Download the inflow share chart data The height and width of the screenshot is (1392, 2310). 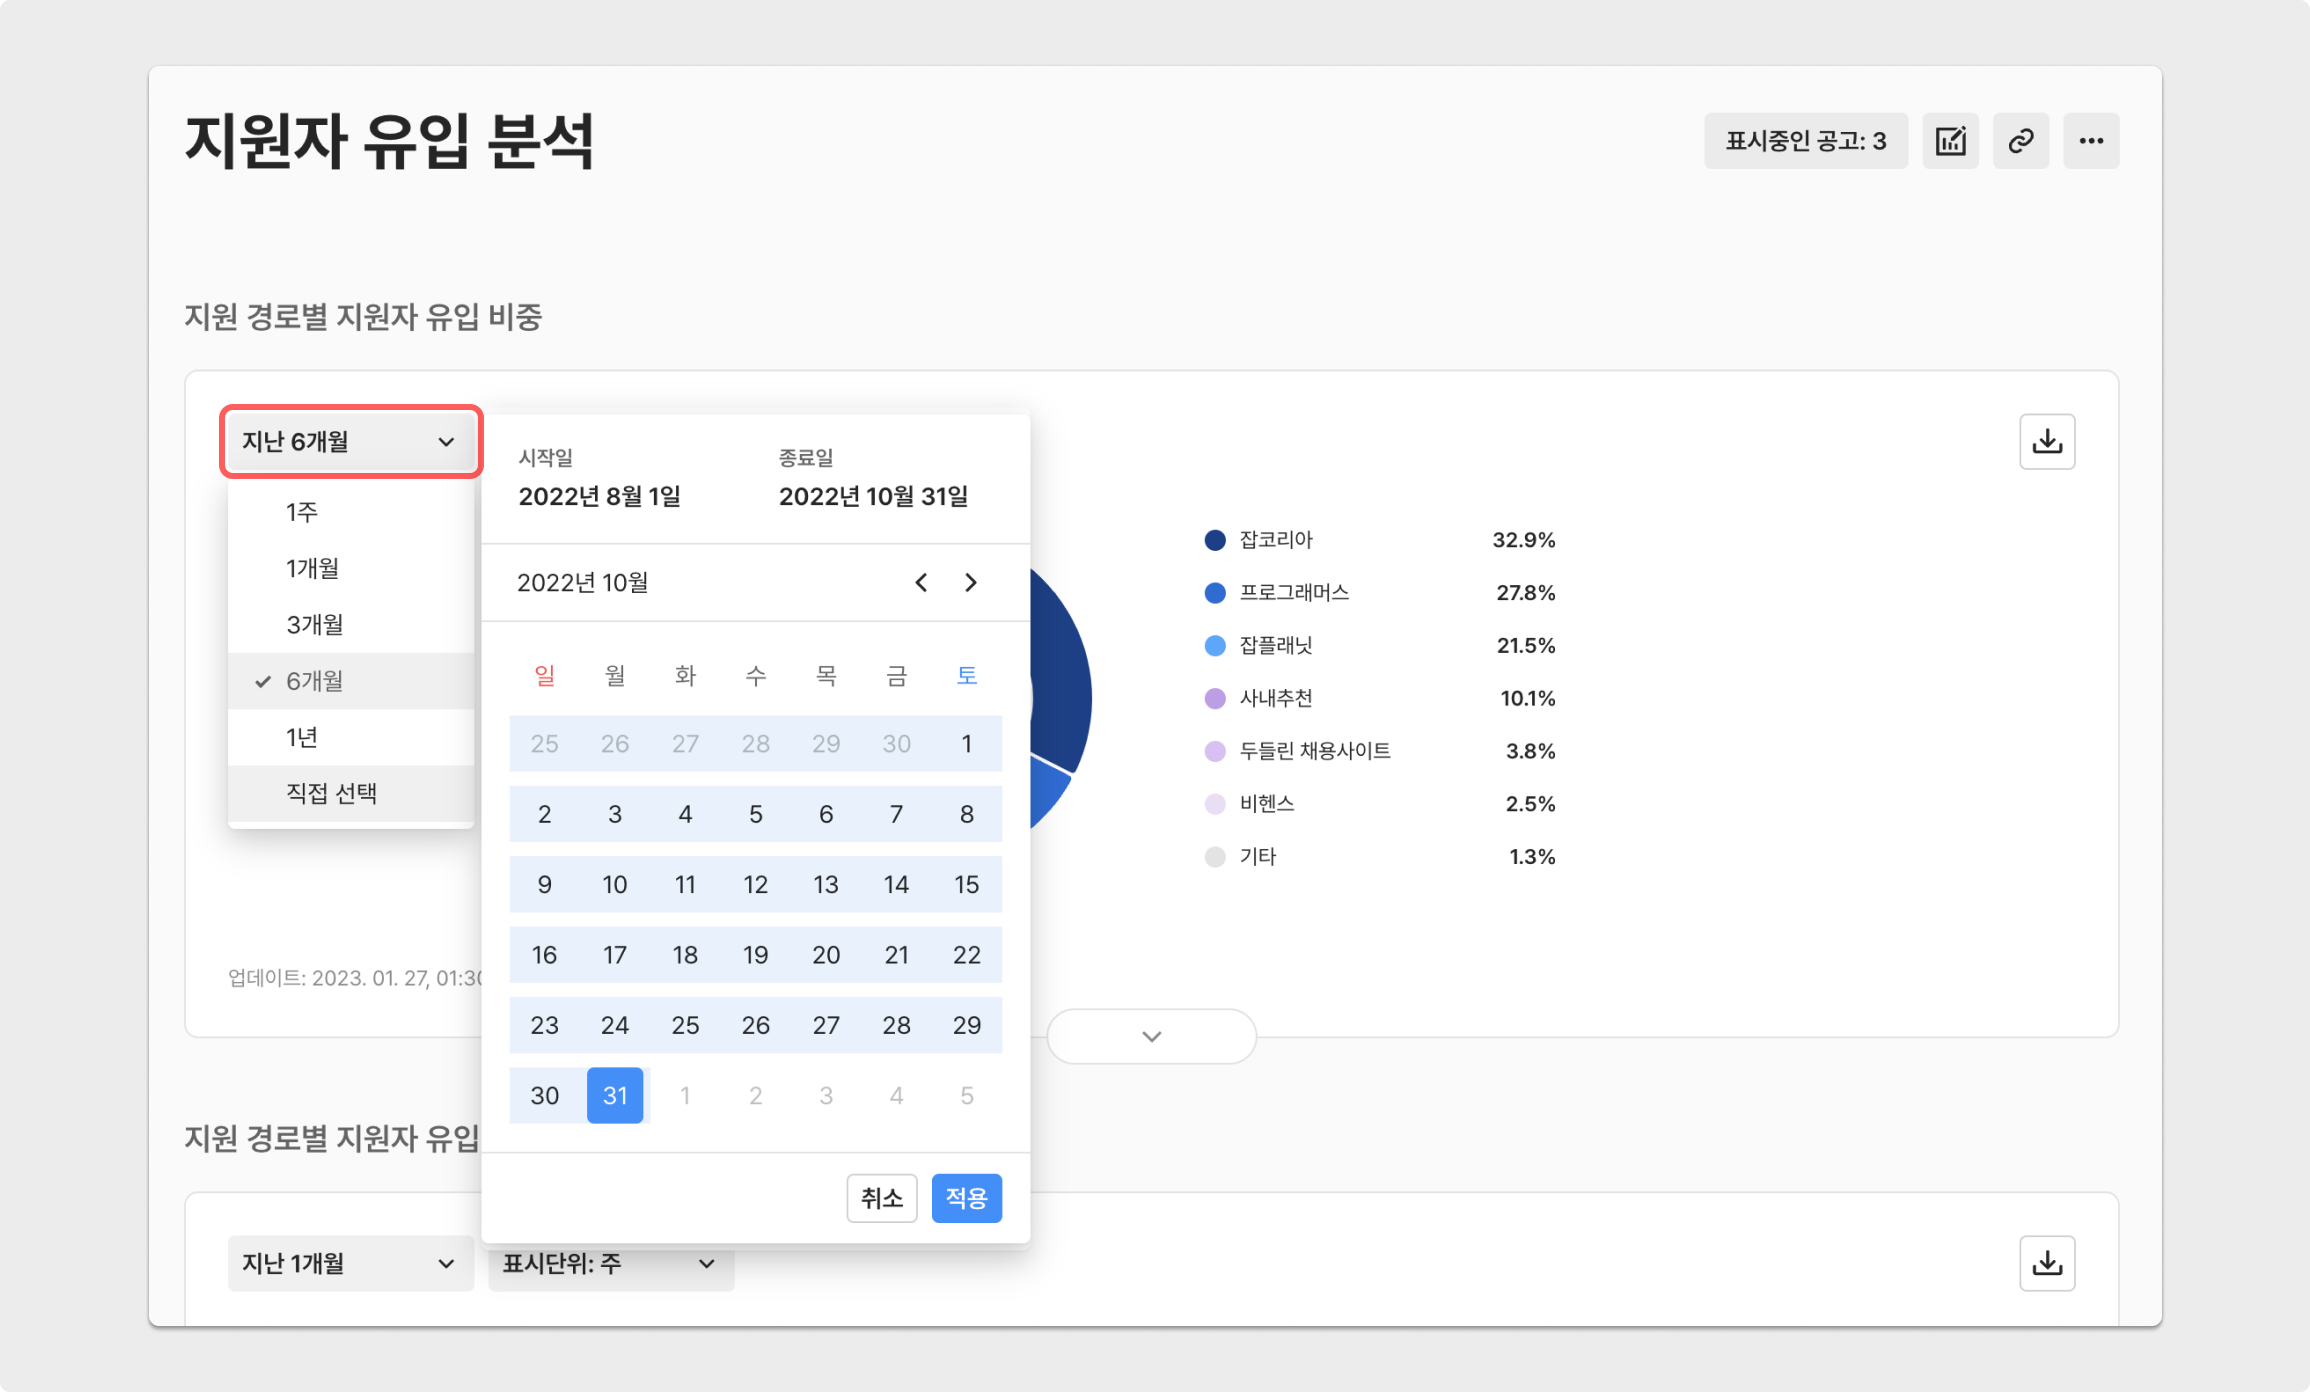[x=2047, y=442]
